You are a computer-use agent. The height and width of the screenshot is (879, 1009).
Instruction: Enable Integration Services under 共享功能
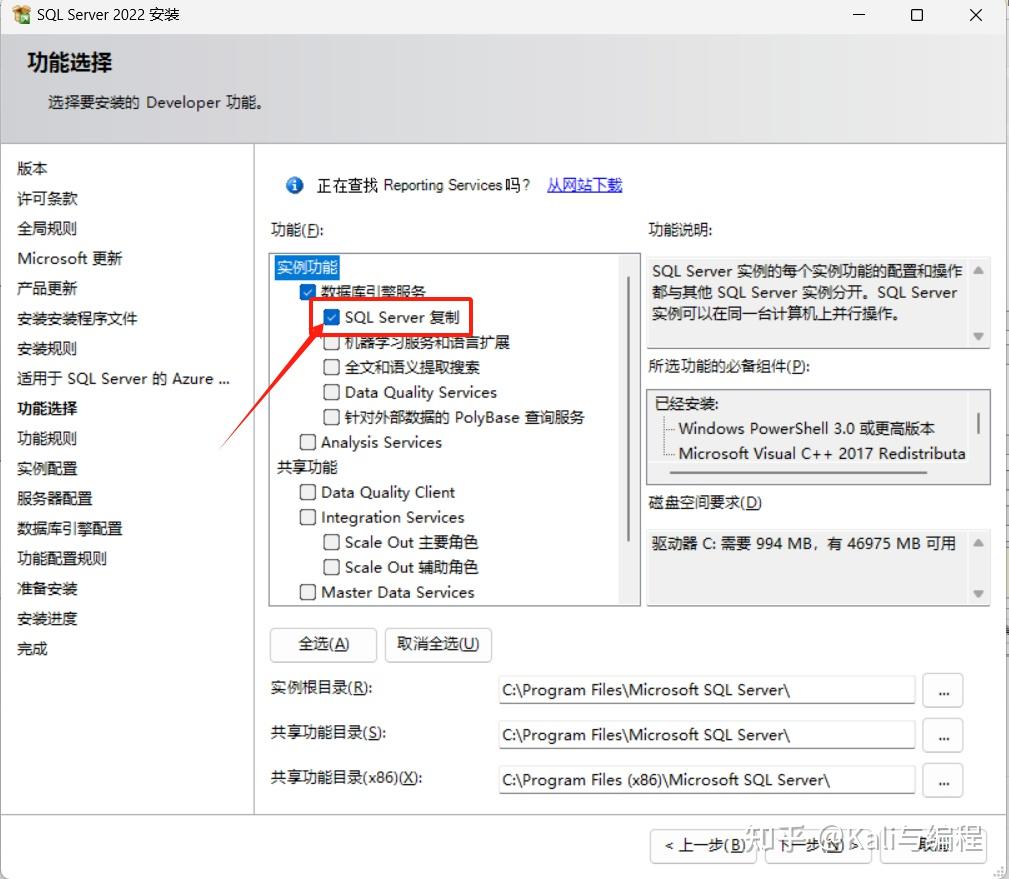coord(307,517)
